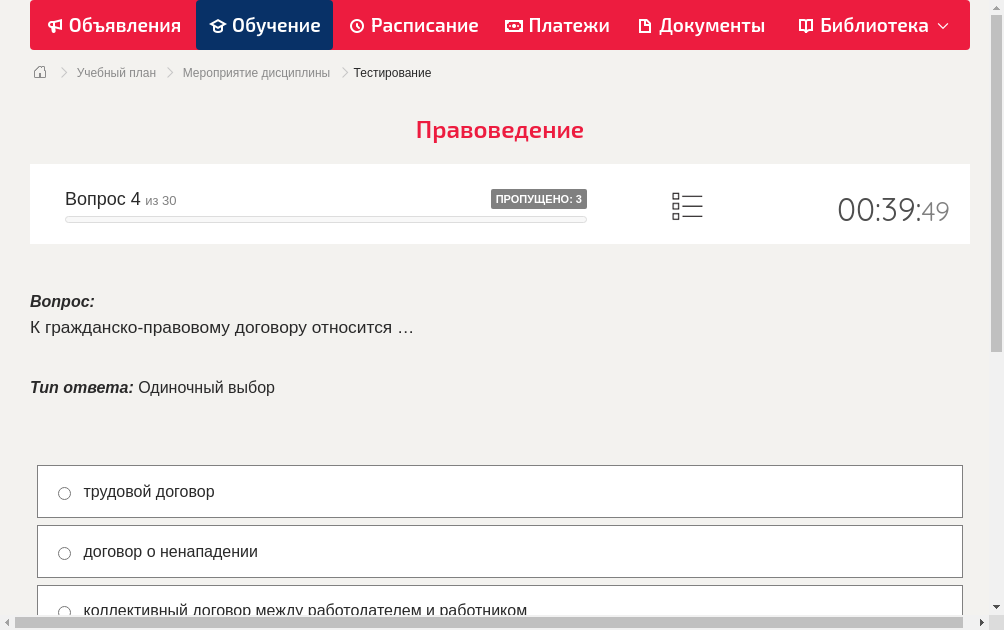
Task: Expand the Библиотека dropdown chevron
Action: coord(943,27)
